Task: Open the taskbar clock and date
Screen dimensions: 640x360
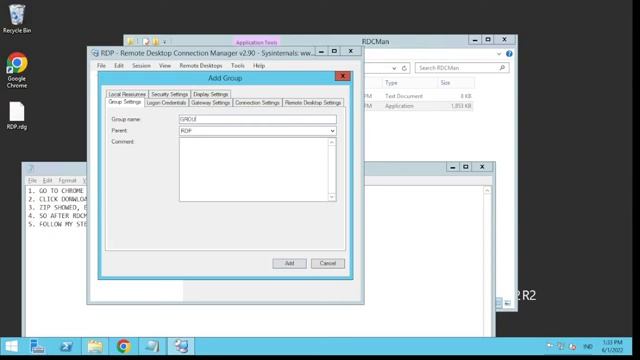Action: click(612, 346)
